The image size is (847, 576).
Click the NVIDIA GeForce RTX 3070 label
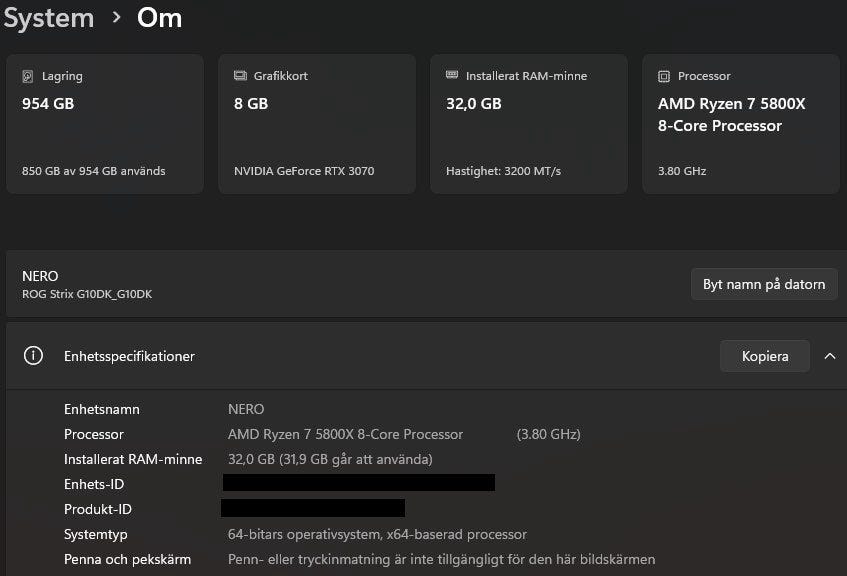(x=304, y=171)
